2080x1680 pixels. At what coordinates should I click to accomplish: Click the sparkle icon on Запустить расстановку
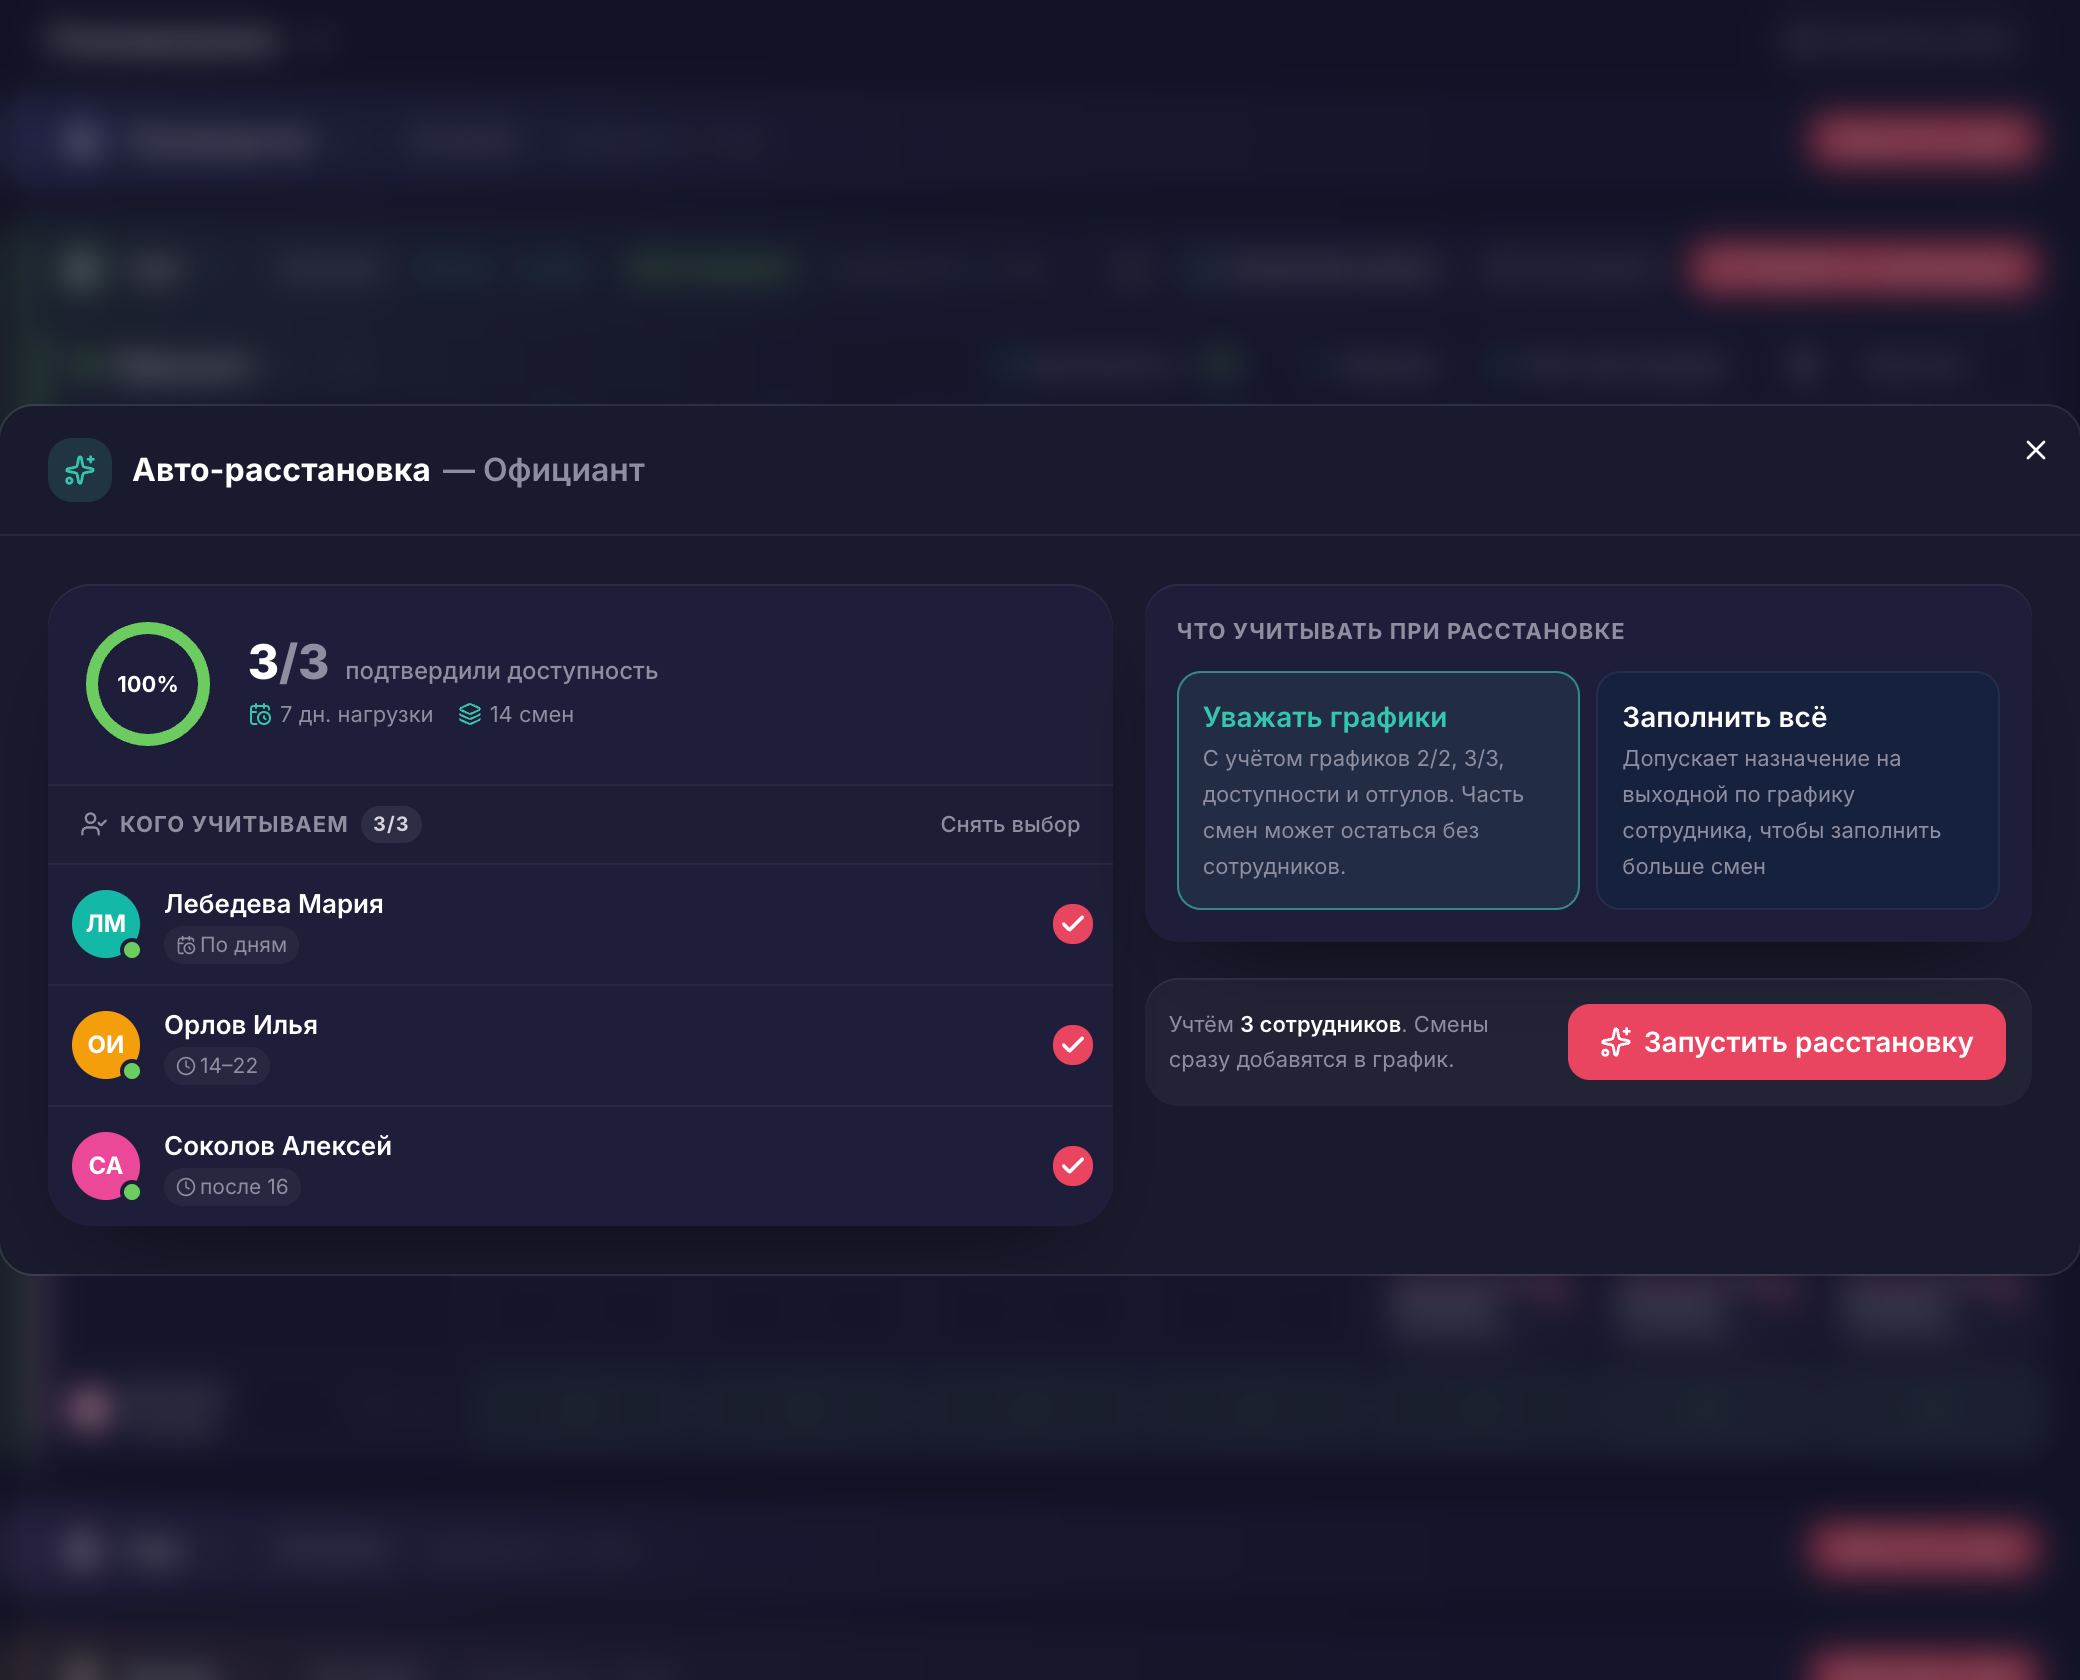coord(1615,1042)
